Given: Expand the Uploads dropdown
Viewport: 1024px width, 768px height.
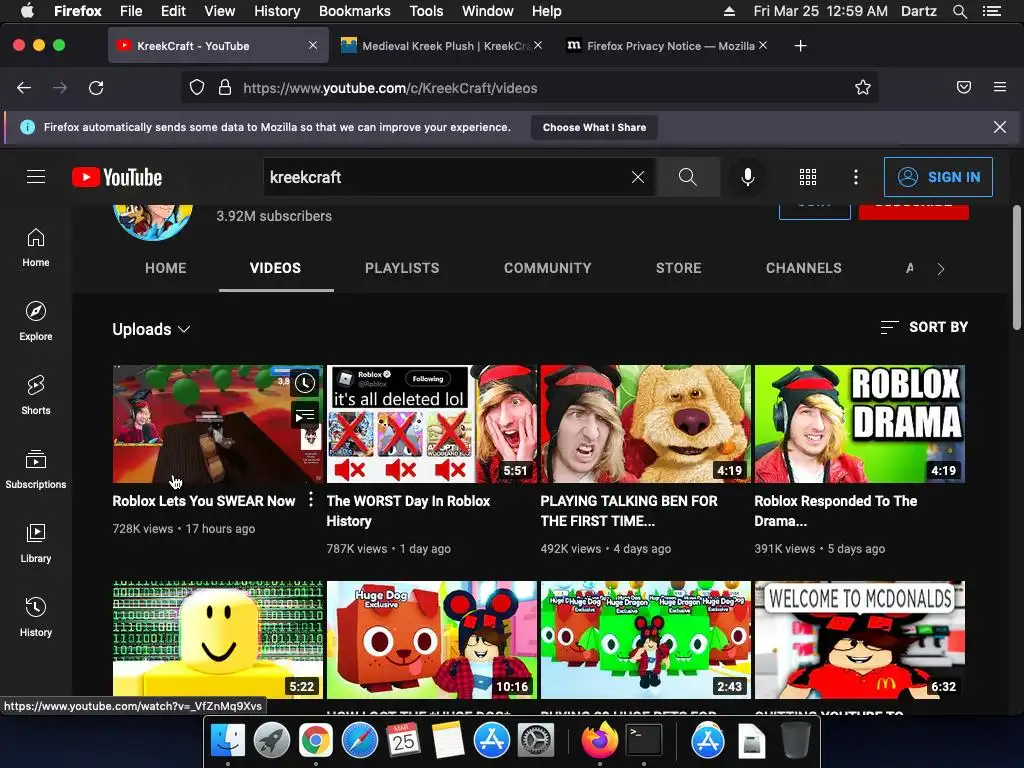Looking at the screenshot, I should coord(151,329).
